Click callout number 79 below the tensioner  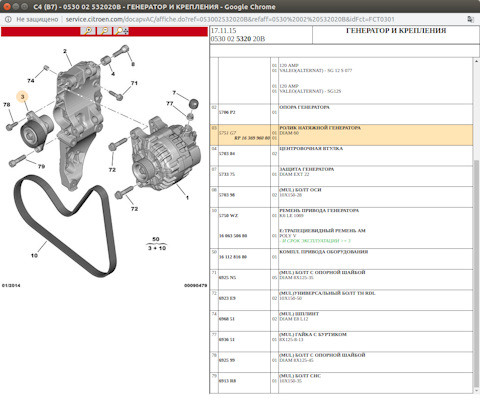41,166
